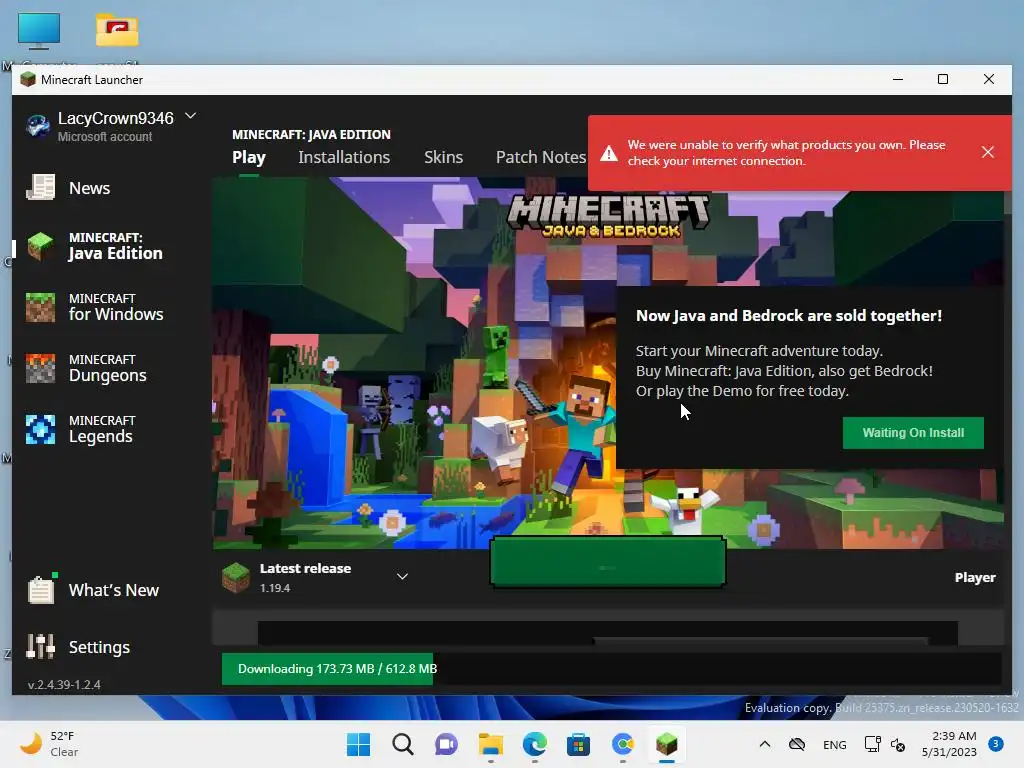
Task: Open the Chat app on the taskbar
Action: 447,744
